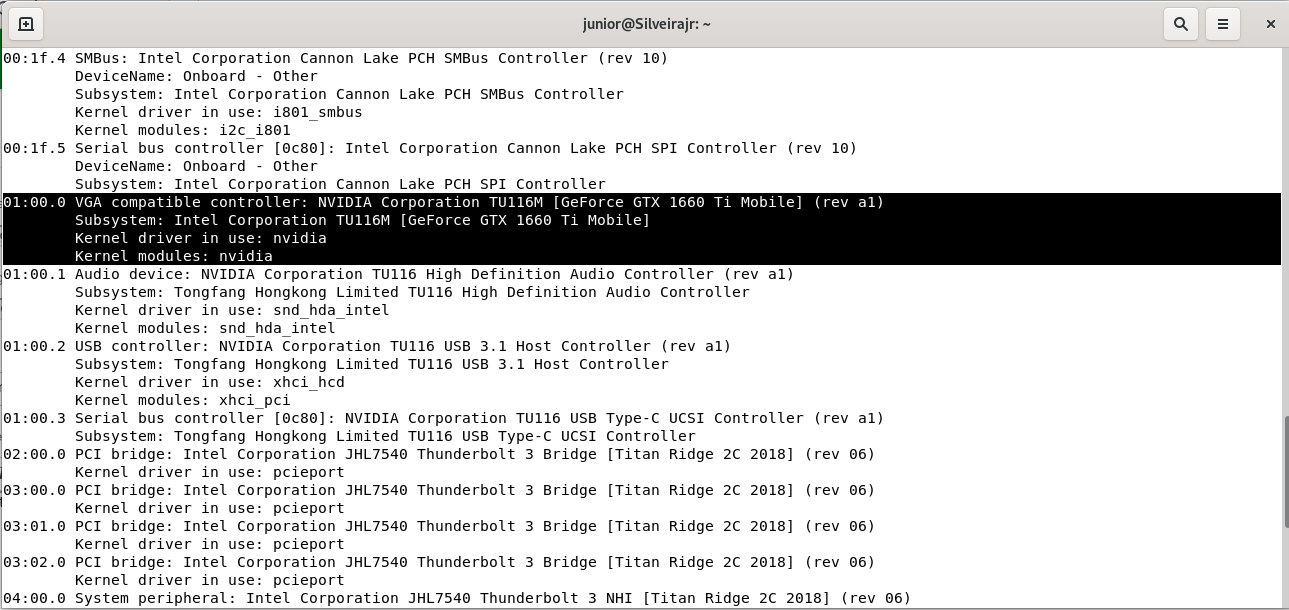Click the 'DeviceName: Onboard - Other' line under 00:1f.4
Screen dimensions: 1289x610
(x=196, y=76)
